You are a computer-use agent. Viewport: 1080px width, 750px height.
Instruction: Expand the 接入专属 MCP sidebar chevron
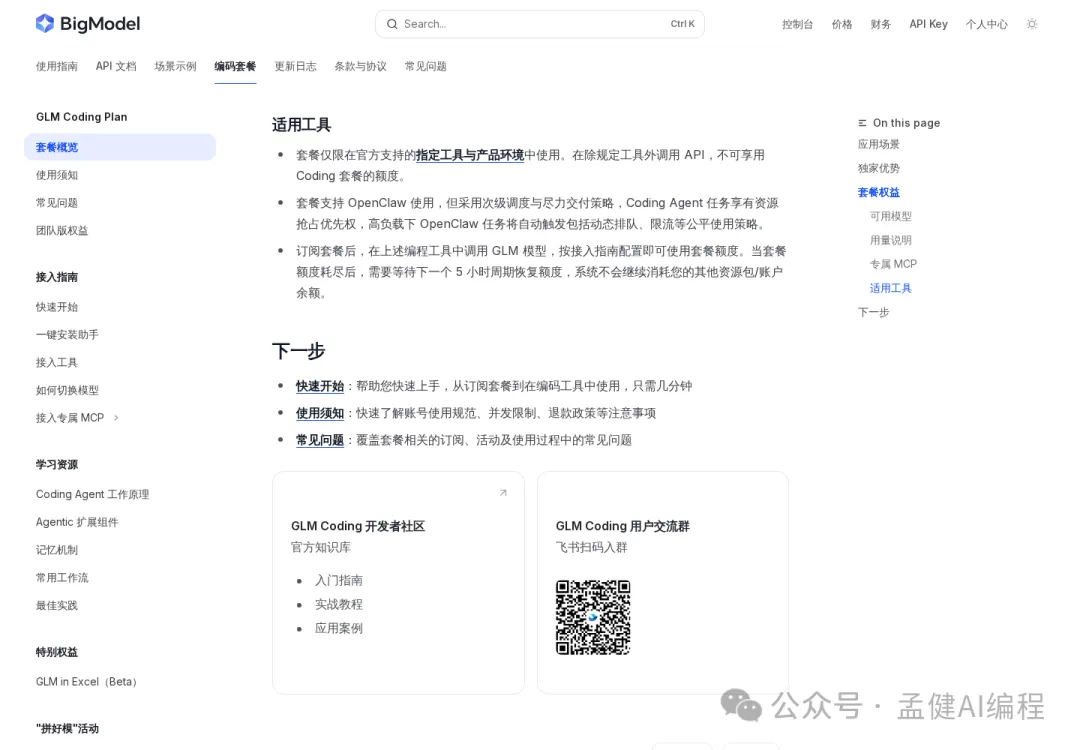116,417
